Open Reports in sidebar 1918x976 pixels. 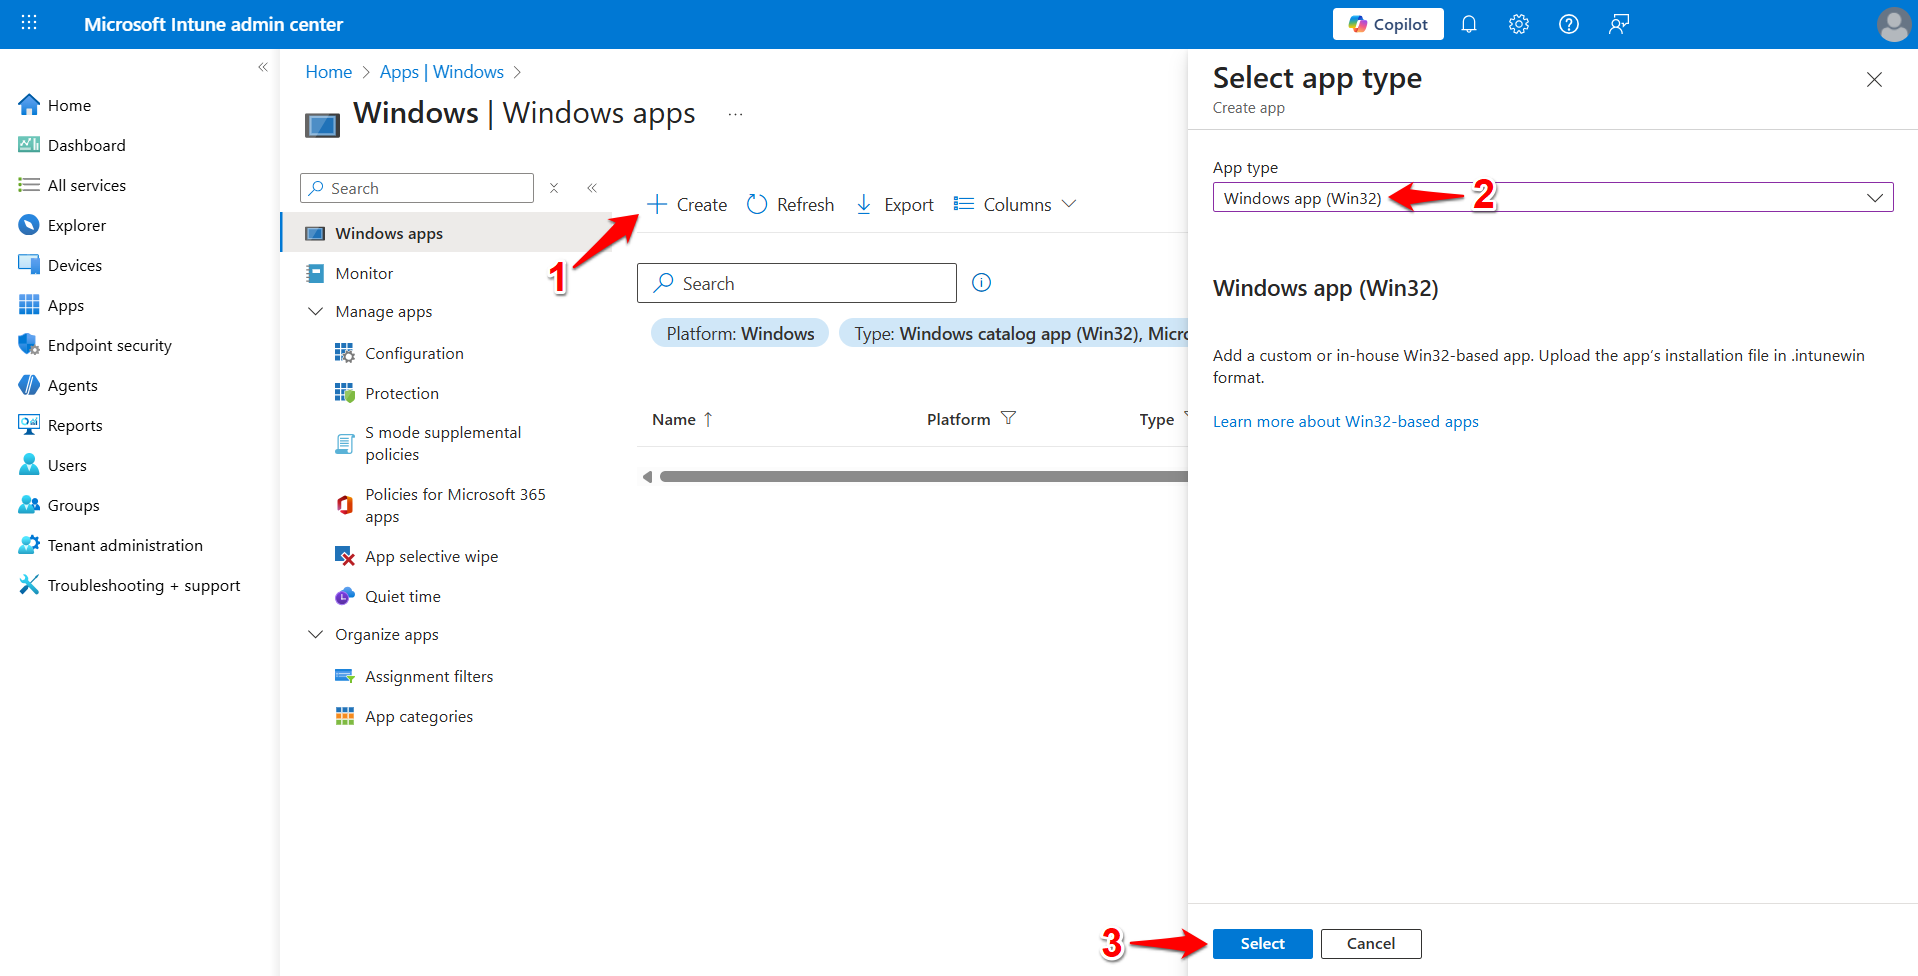coord(60,425)
